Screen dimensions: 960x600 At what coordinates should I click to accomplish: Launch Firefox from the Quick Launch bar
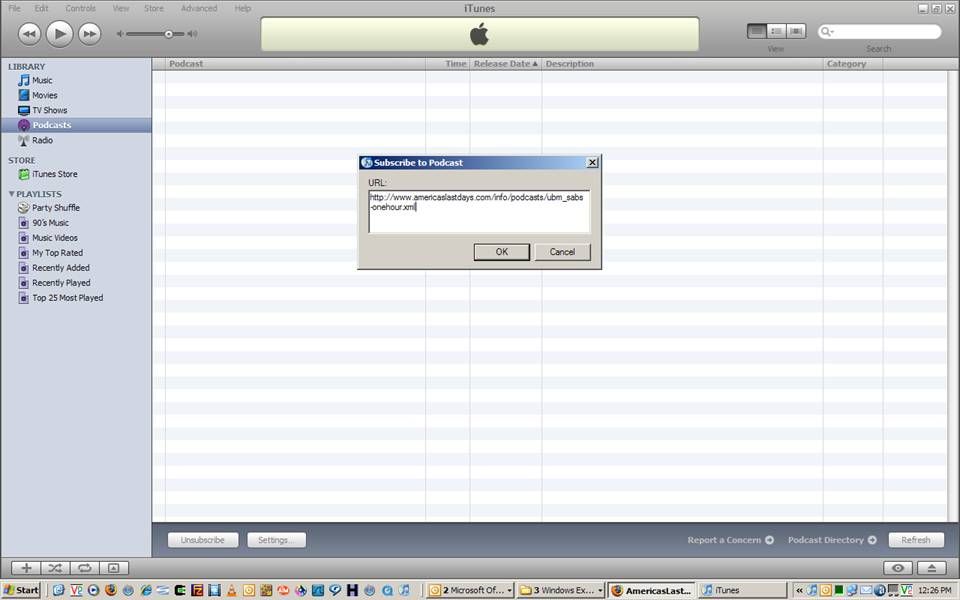tap(111, 590)
